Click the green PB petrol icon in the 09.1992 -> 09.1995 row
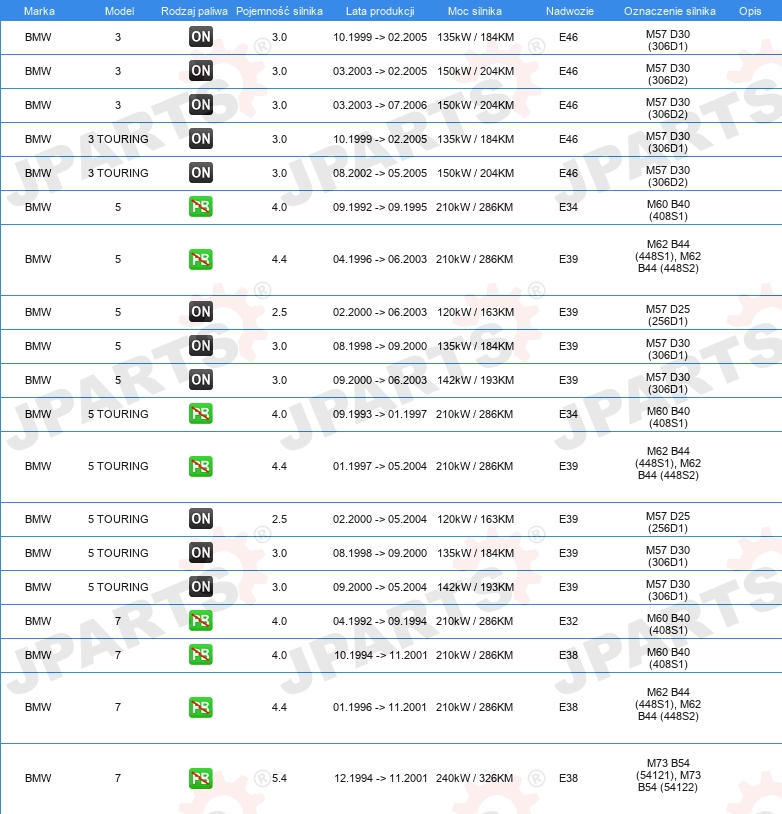Viewport: 782px width, 814px height. (x=200, y=207)
